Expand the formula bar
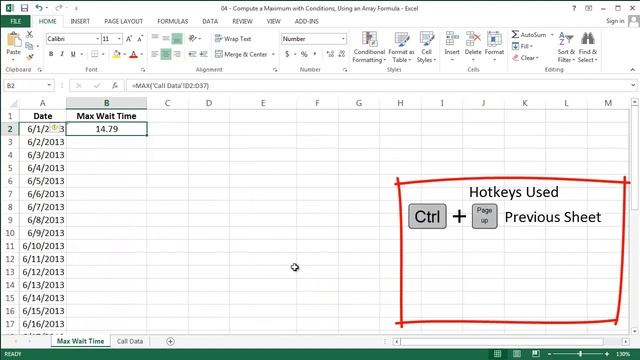Image resolution: width=640 pixels, height=360 pixels. click(633, 85)
